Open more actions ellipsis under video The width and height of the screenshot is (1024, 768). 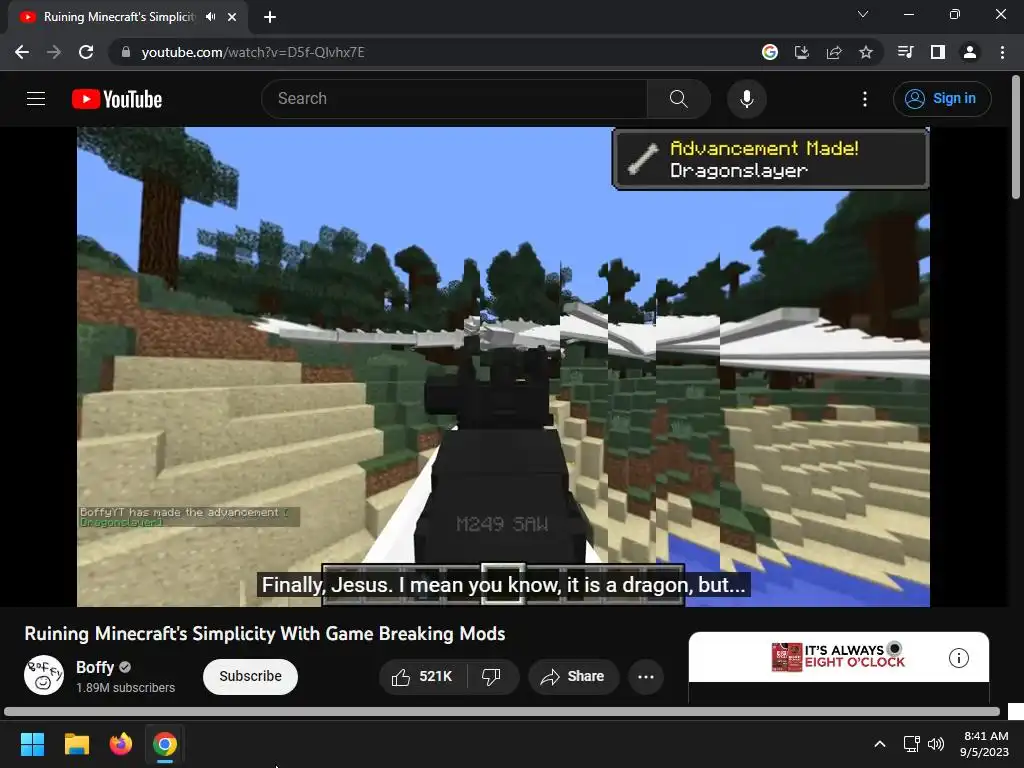click(x=646, y=677)
